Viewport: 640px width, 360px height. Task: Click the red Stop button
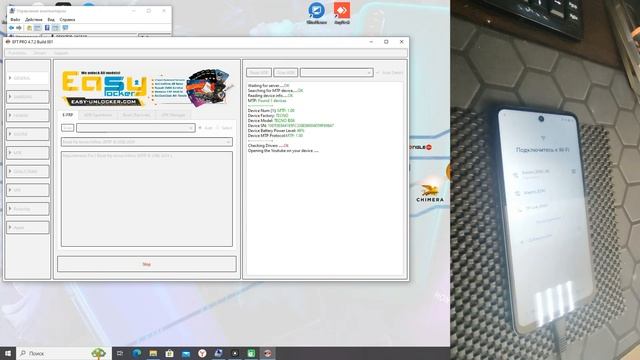147,264
